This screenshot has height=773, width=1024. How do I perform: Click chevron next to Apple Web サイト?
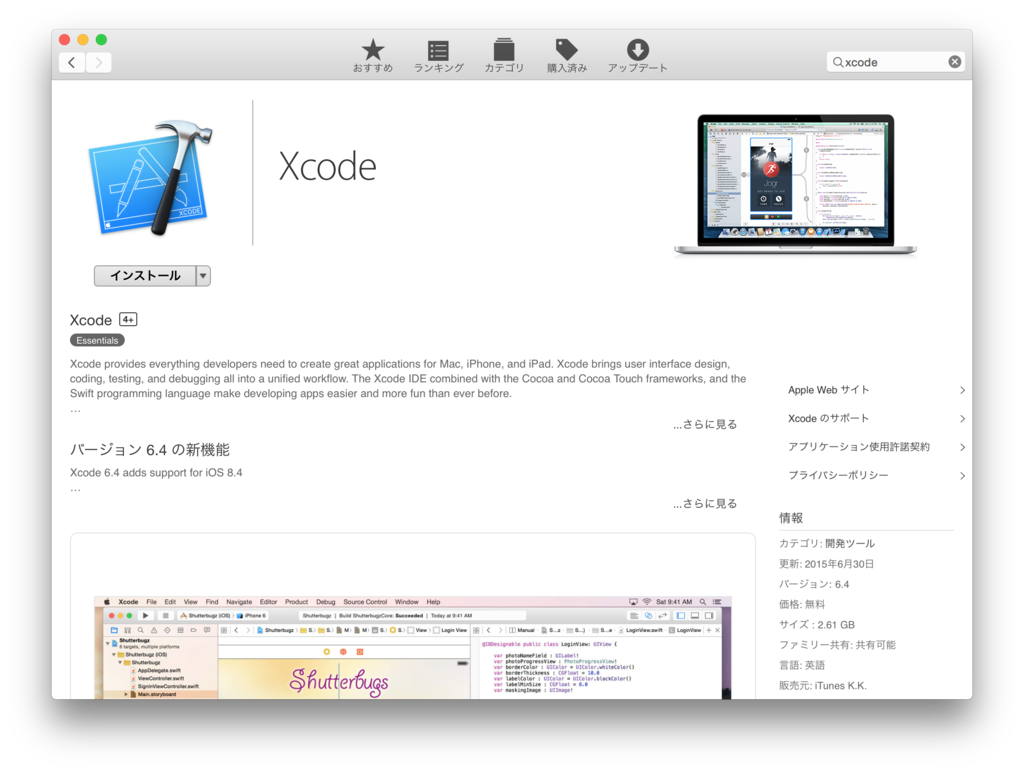[962, 390]
